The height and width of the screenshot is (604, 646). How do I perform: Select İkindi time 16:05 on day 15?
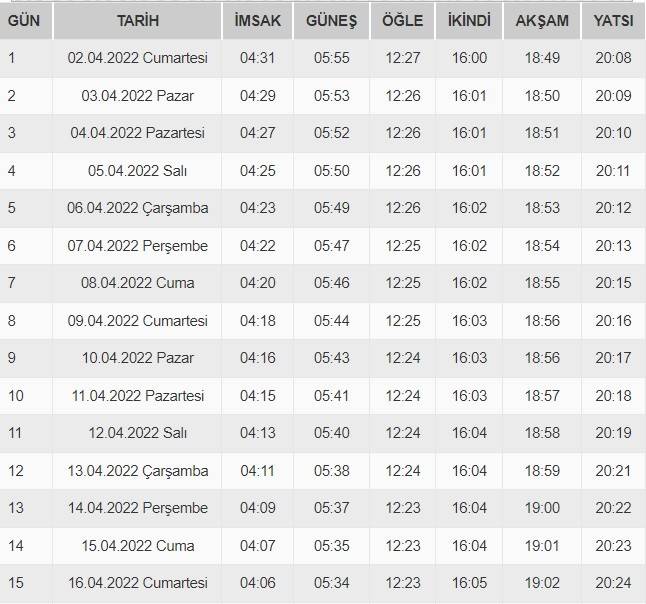469,583
